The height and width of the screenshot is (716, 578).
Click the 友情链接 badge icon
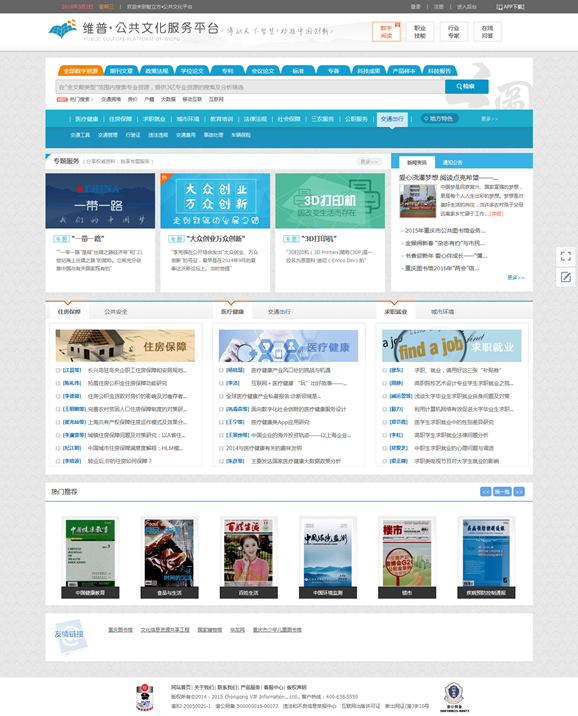pyautogui.click(x=70, y=636)
